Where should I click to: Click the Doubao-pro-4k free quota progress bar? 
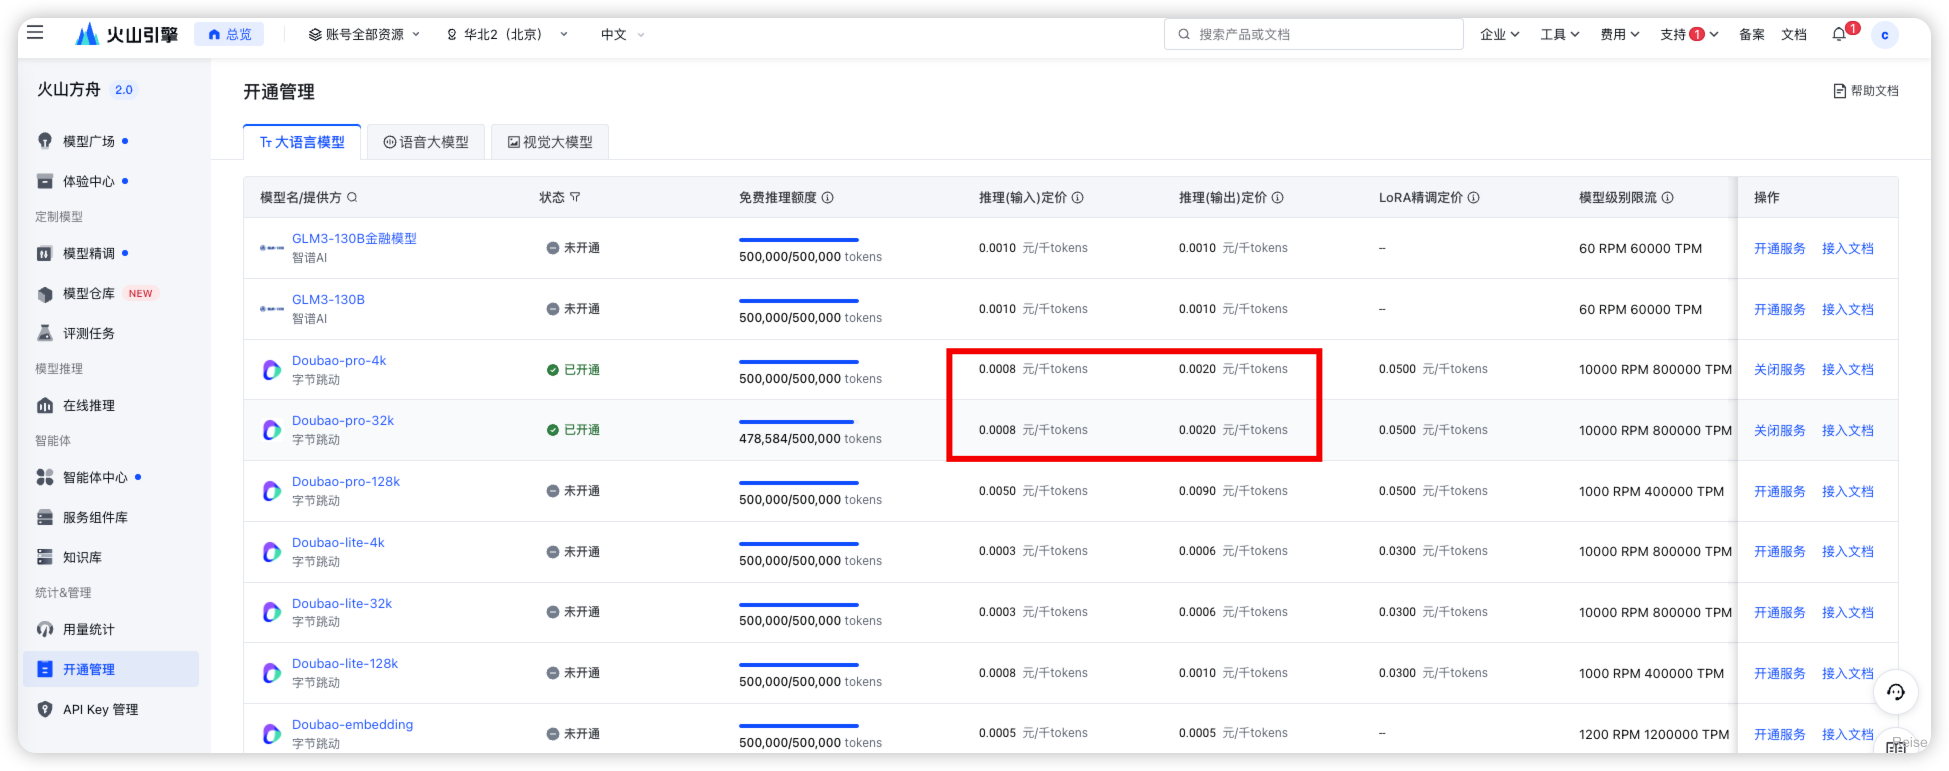coord(799,362)
